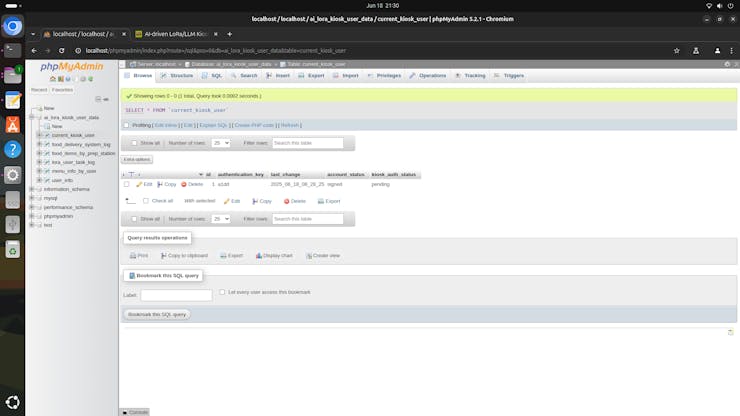Click the Delete action beside With selected
Screen dimensions: 740x416
[x=294, y=201]
